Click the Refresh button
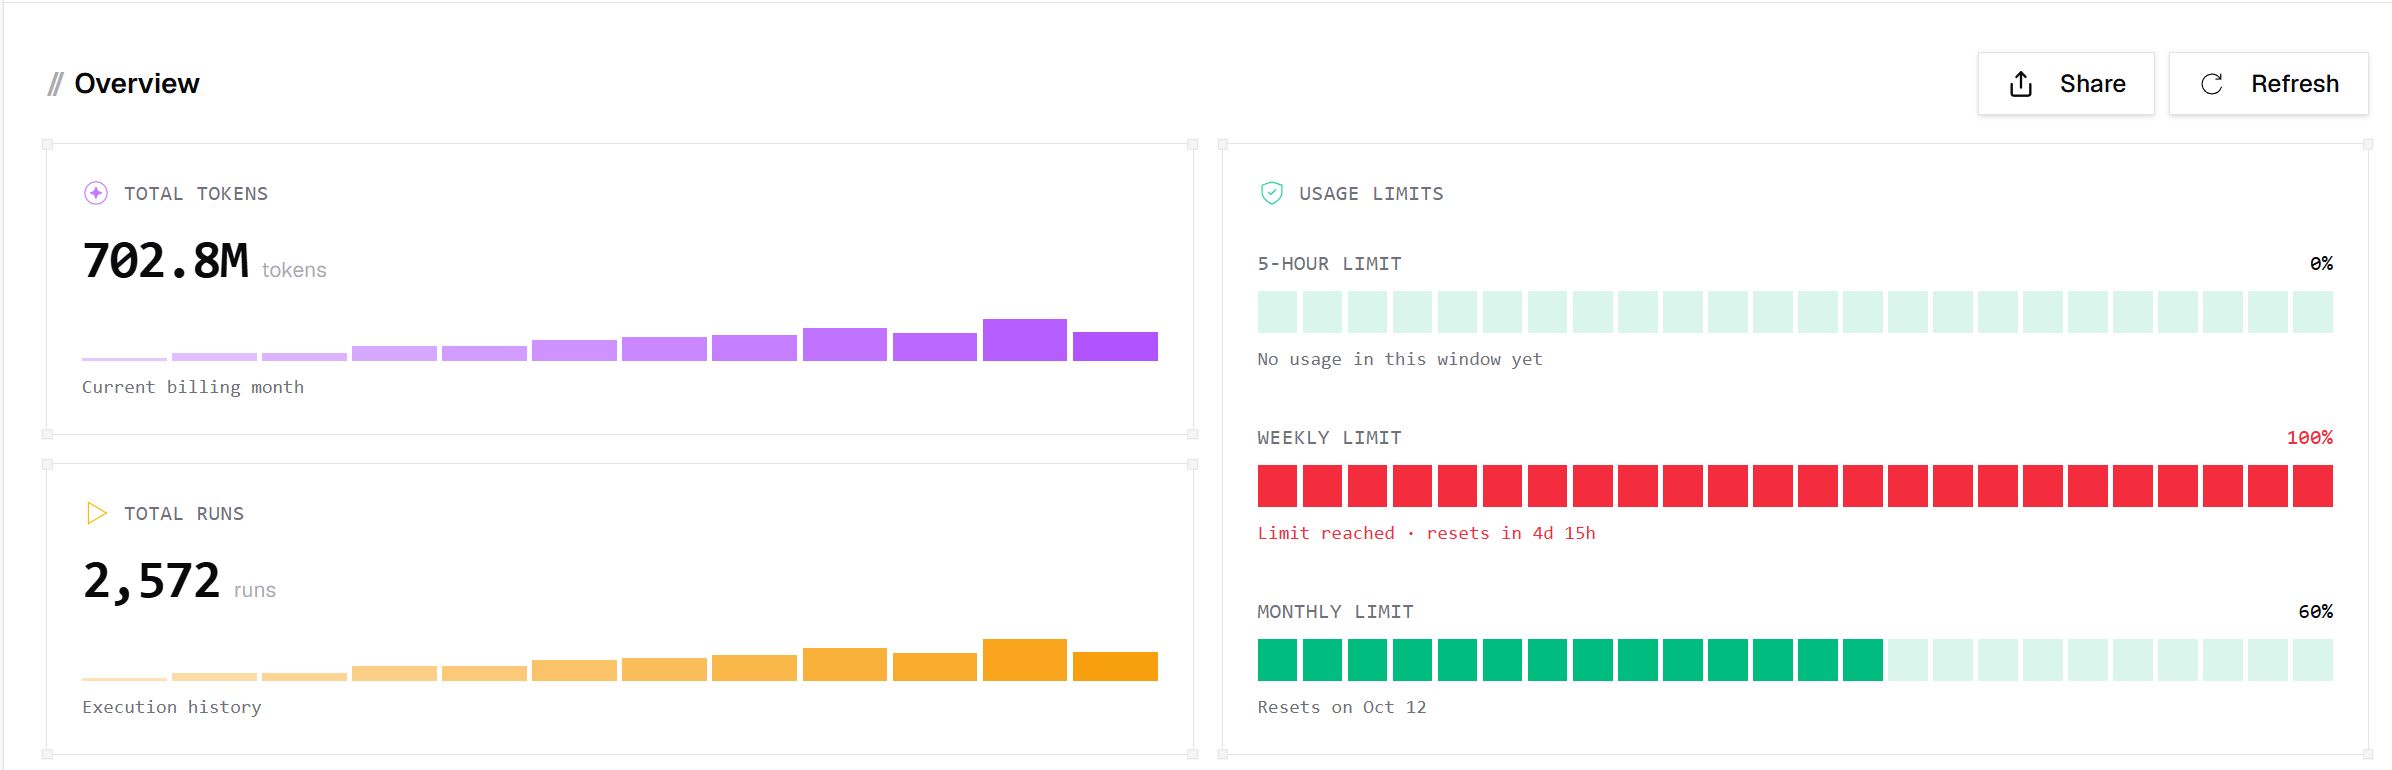Screen dimensions: 2392x770 2269,84
